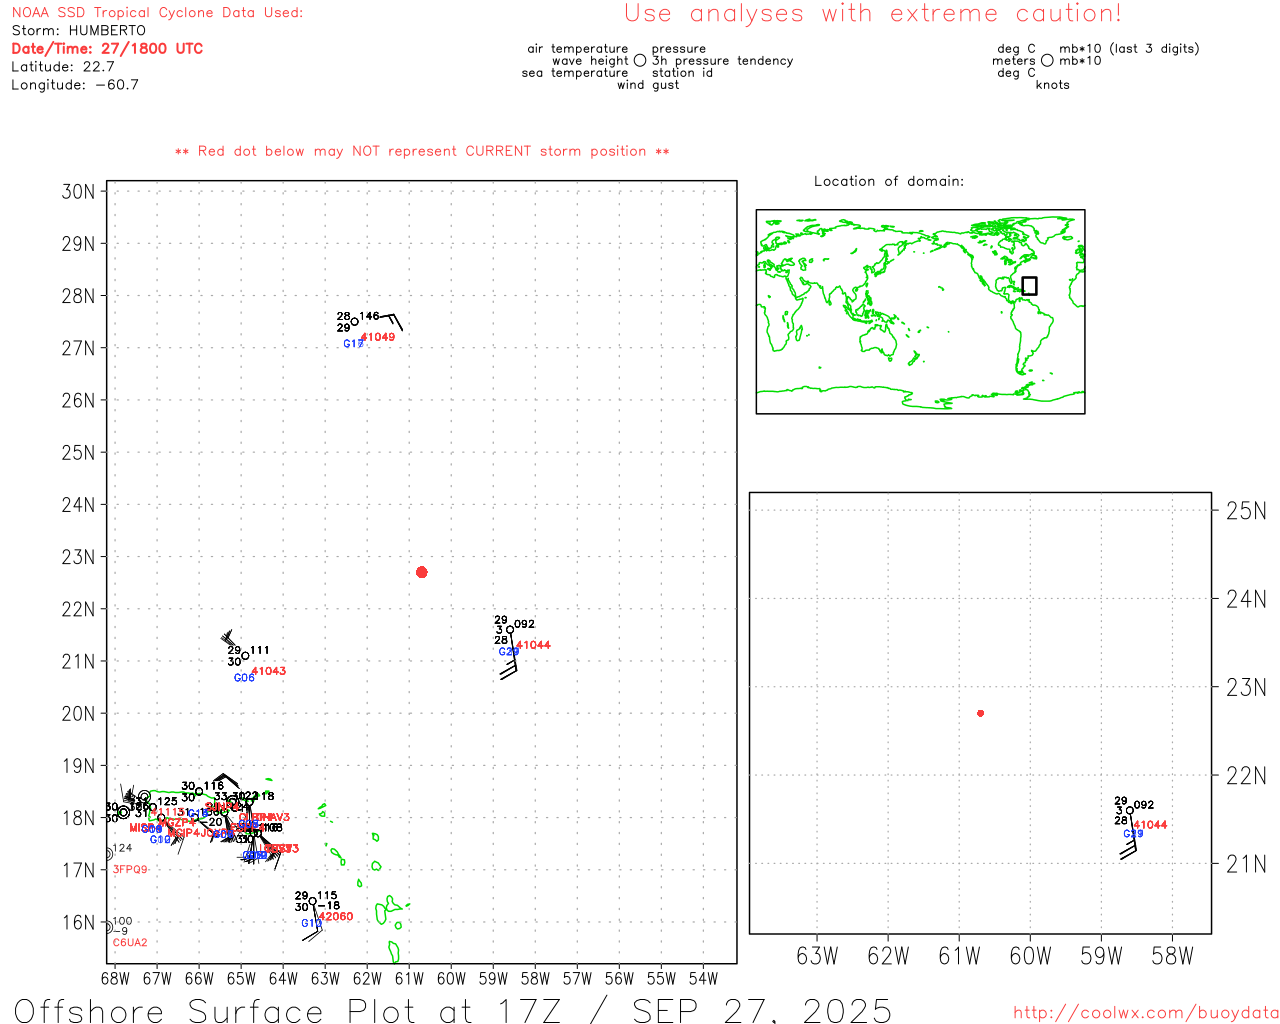Click the 58W label on the inset map
The height and width of the screenshot is (1024, 1280).
tap(1172, 956)
